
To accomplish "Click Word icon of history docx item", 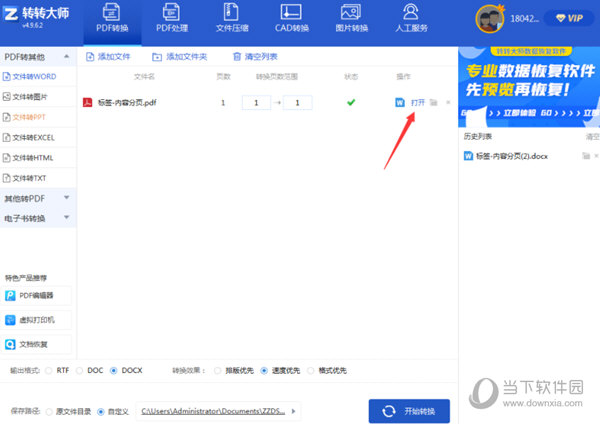I will point(468,156).
